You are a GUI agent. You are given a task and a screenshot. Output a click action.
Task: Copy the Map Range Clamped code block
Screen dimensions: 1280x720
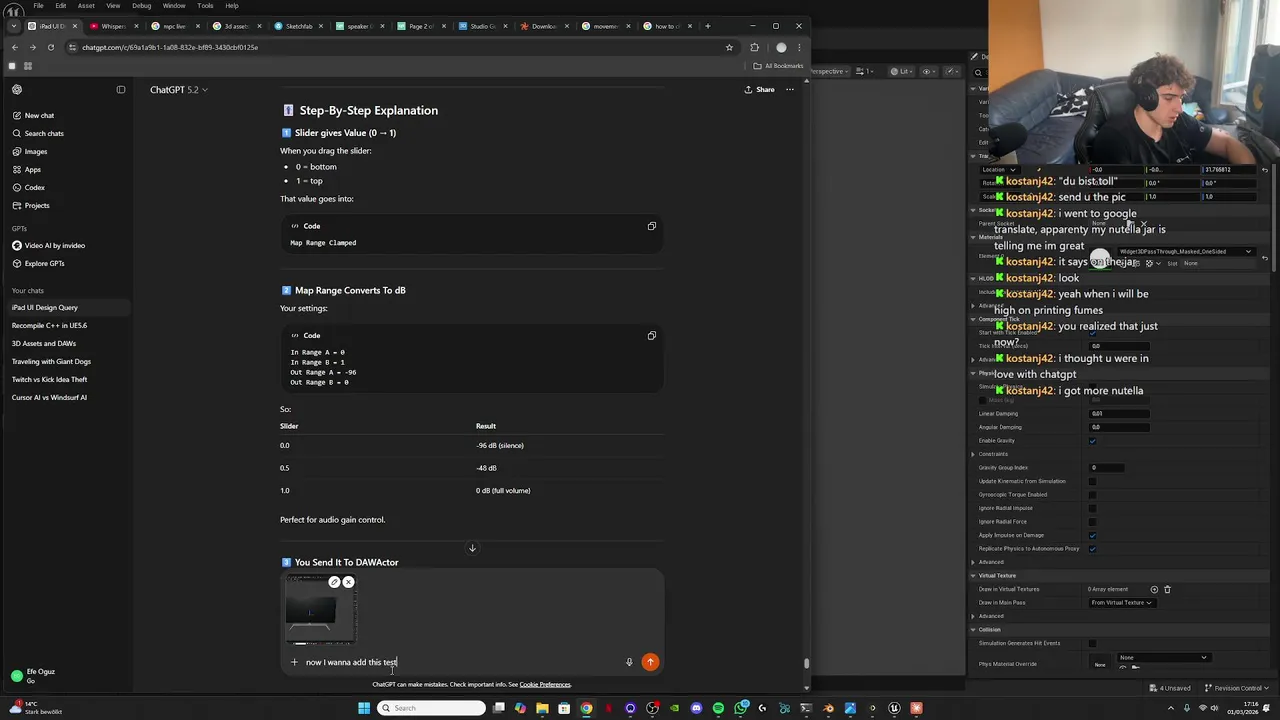(652, 226)
